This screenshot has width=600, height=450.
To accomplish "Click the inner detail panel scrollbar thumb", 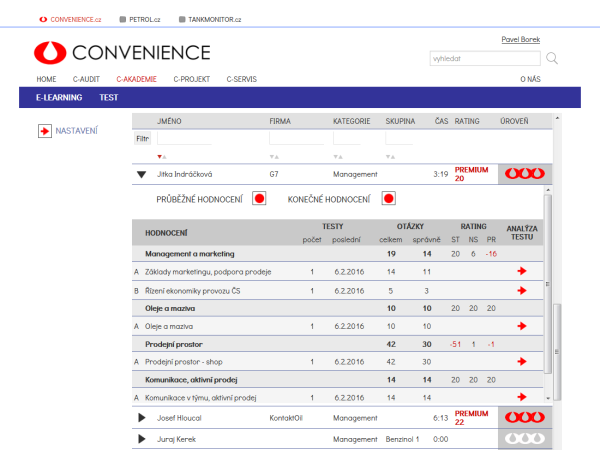I will (x=548, y=284).
